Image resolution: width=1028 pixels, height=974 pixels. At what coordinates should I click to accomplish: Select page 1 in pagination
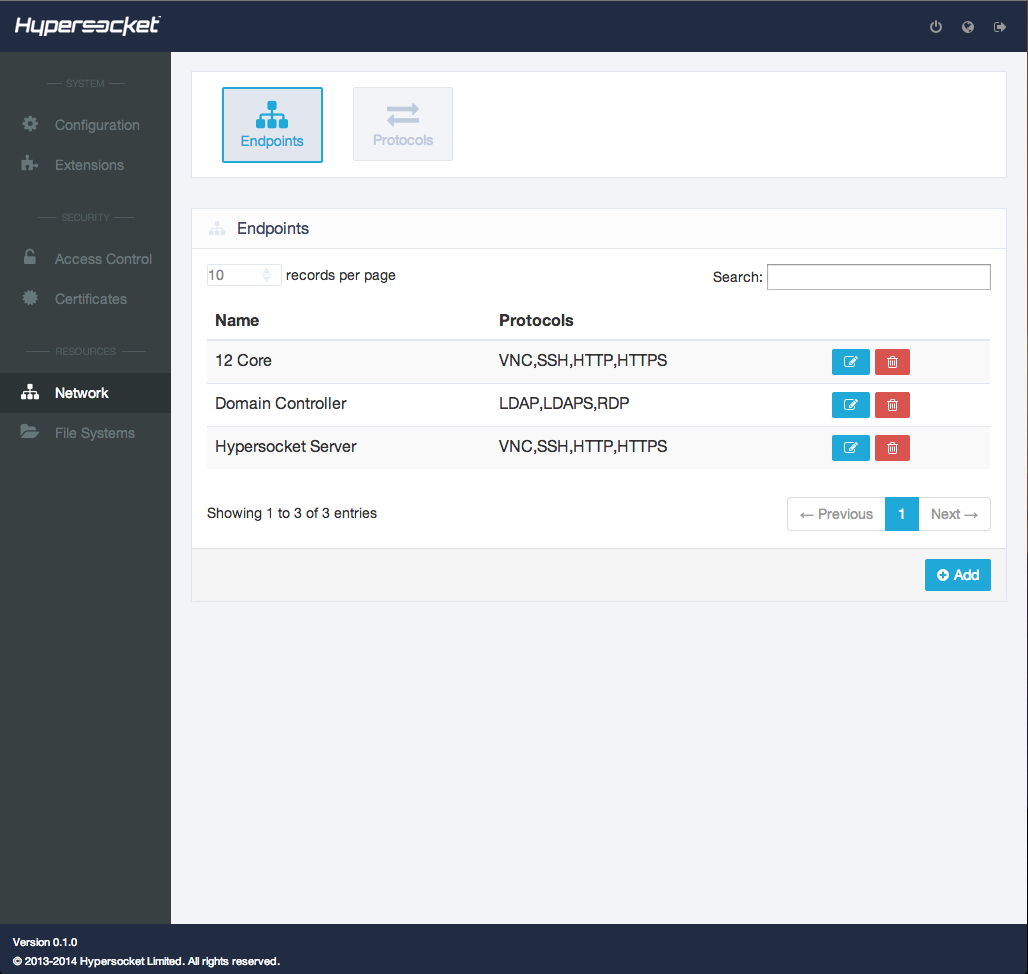tap(901, 514)
